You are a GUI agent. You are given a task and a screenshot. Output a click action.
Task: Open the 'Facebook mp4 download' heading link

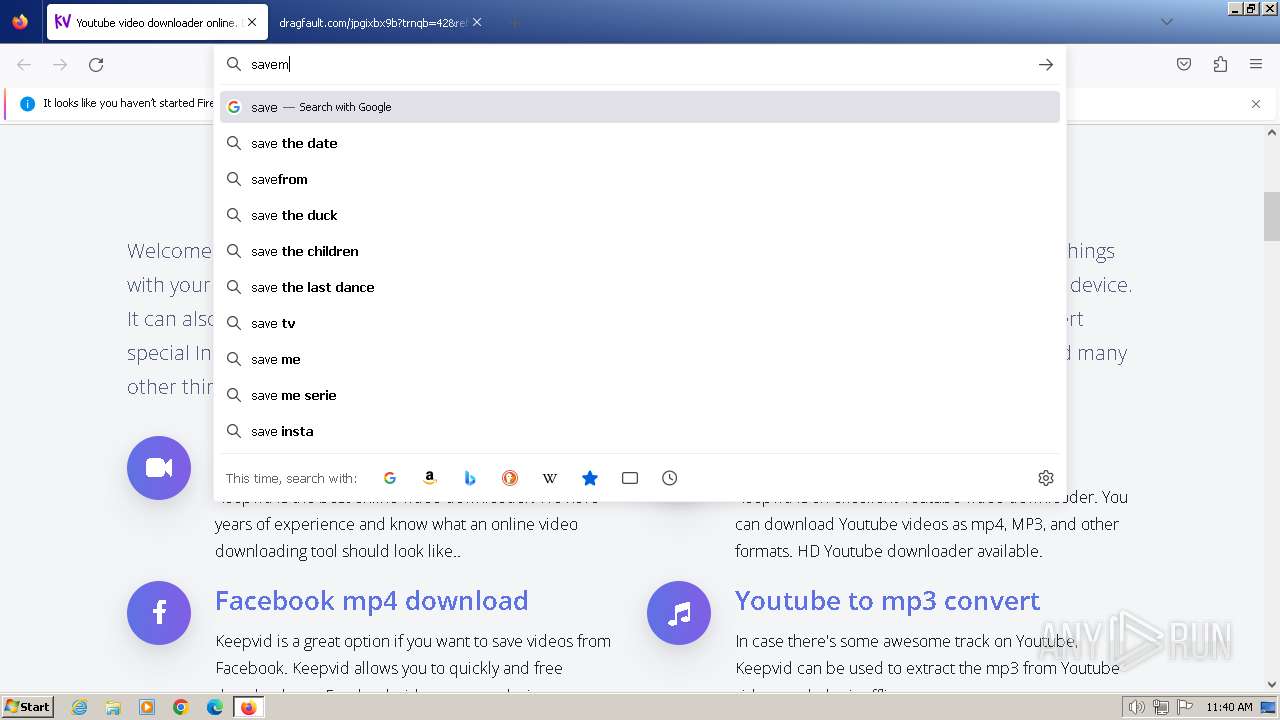click(x=372, y=600)
